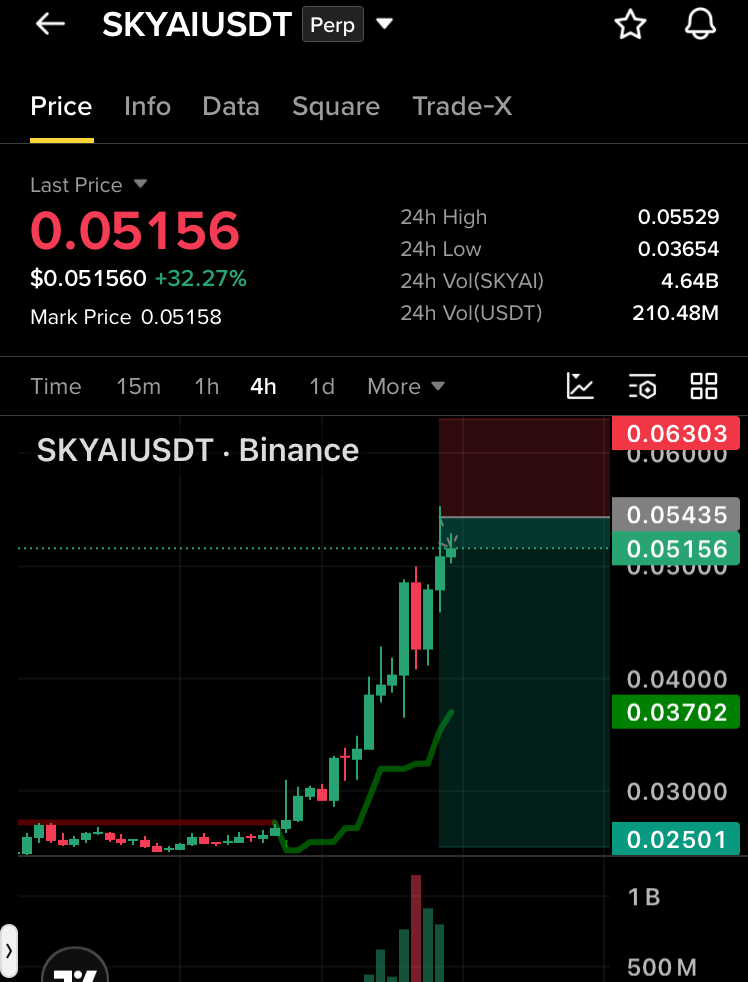Click the SKYAIUSDT · Binance chart title
This screenshot has width=748, height=982.
(198, 450)
